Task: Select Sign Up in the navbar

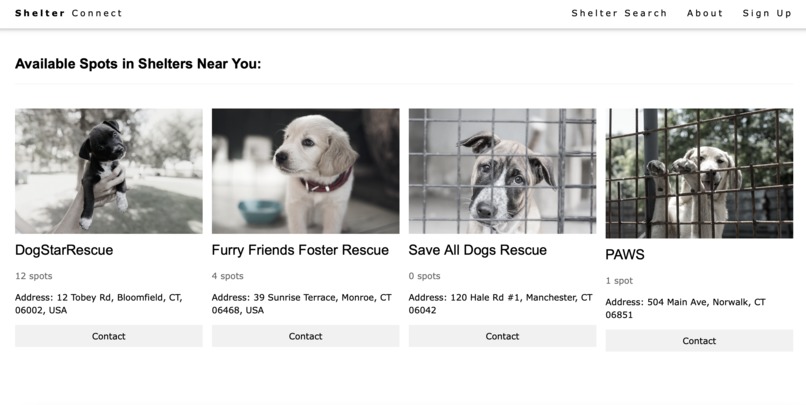Action: 767,13
